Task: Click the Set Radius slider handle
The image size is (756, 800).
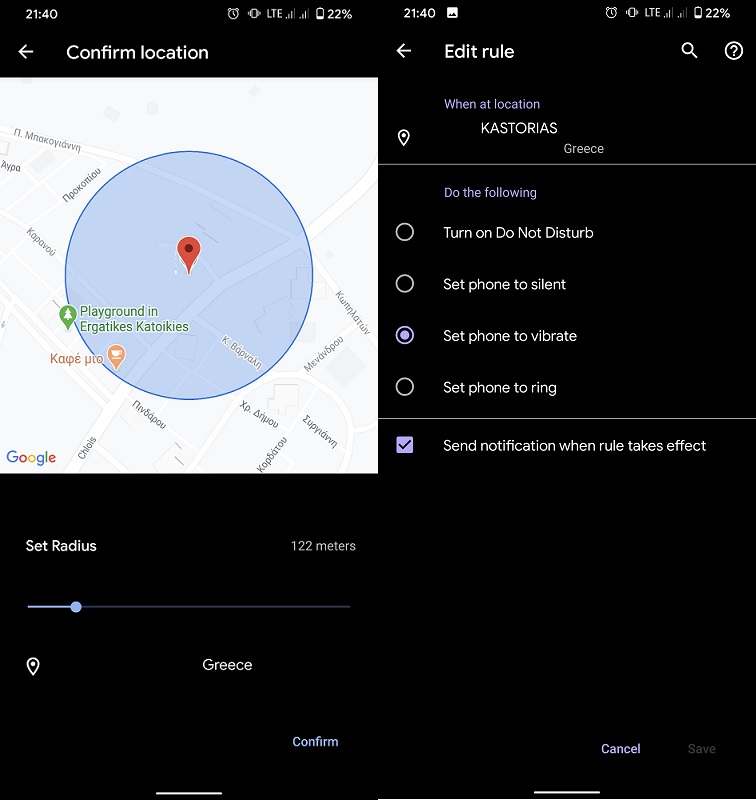Action: [76, 607]
